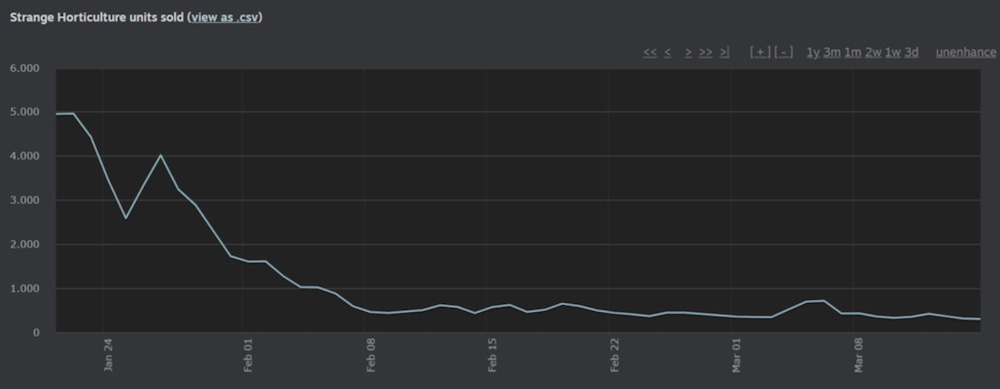Click the Jan 24 axis label

coord(108,355)
